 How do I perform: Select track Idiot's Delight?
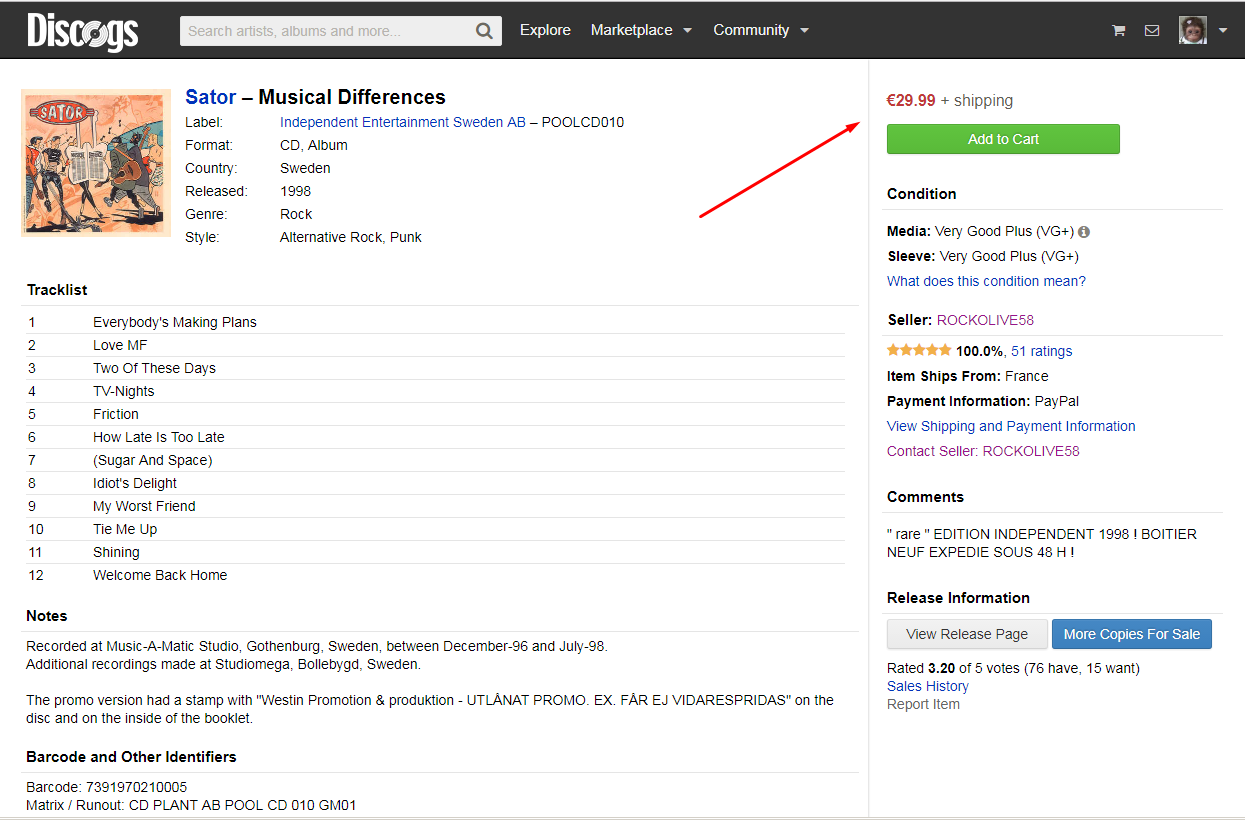coord(135,483)
